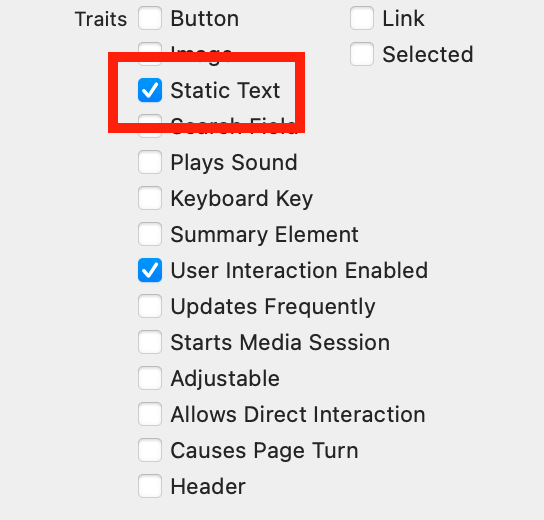Uncheck the Static Text trait
Image resolution: width=544 pixels, height=520 pixels.
(150, 90)
